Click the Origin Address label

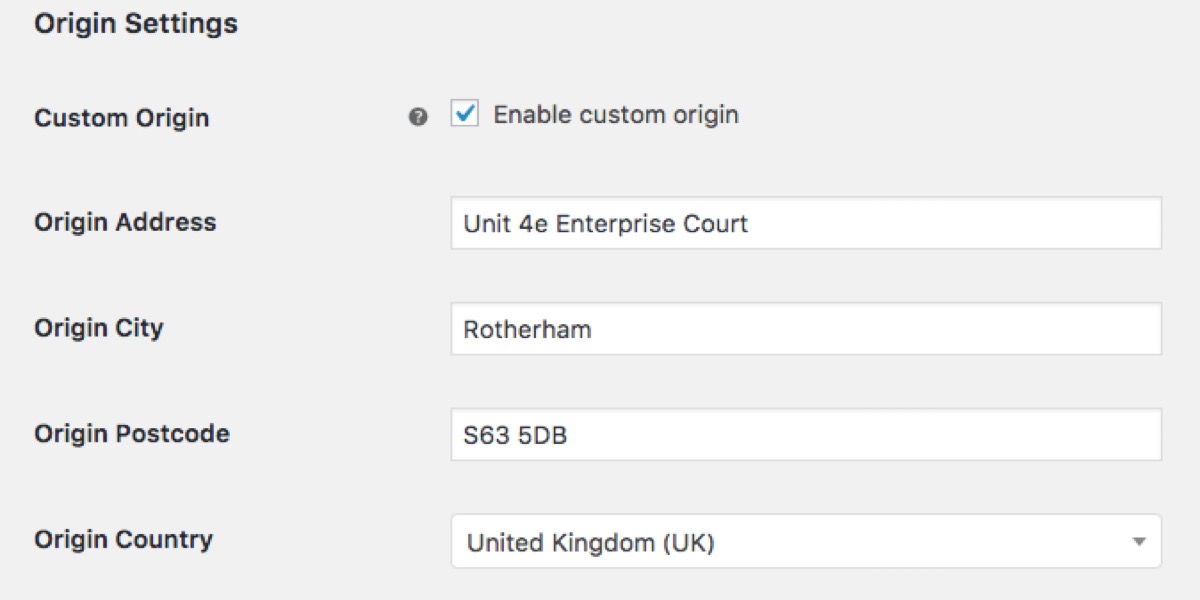pos(125,222)
